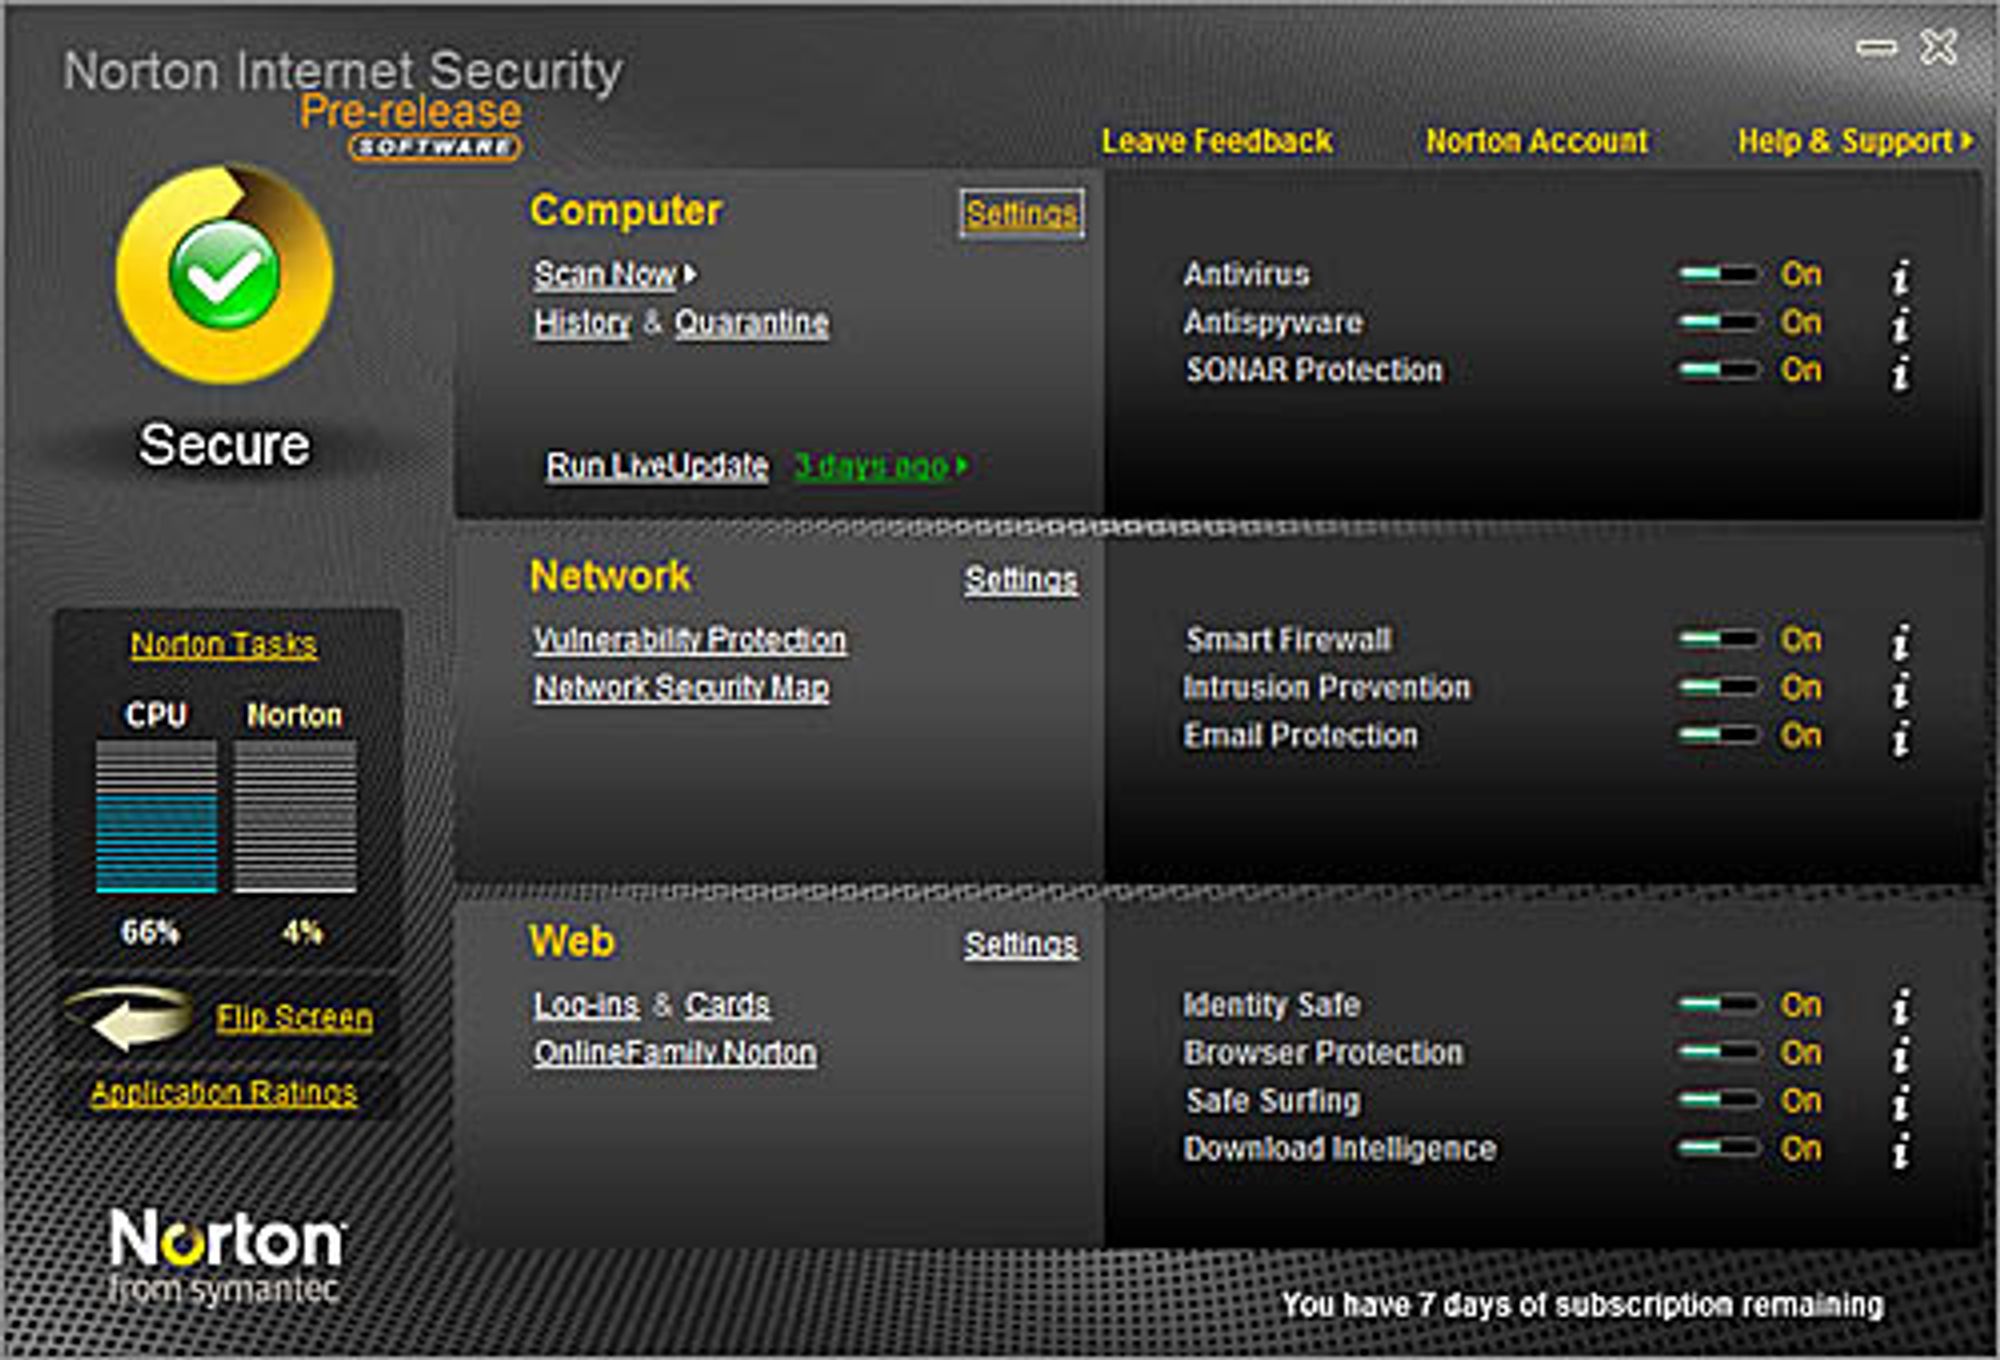Open Web Settings link
The image size is (2000, 1360).
pos(1021,945)
